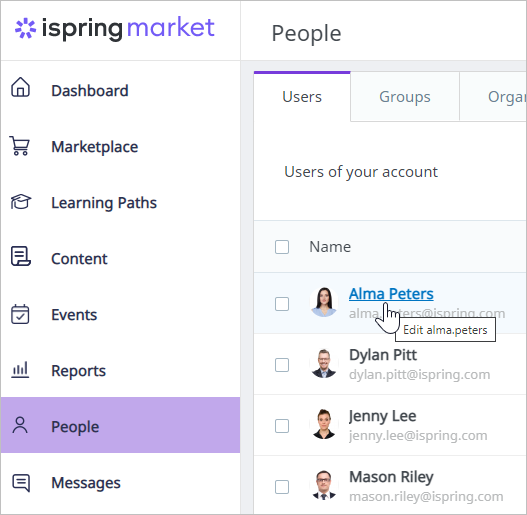The image size is (527, 515).
Task: Navigate to Content section
Action: pyautogui.click(x=120, y=259)
